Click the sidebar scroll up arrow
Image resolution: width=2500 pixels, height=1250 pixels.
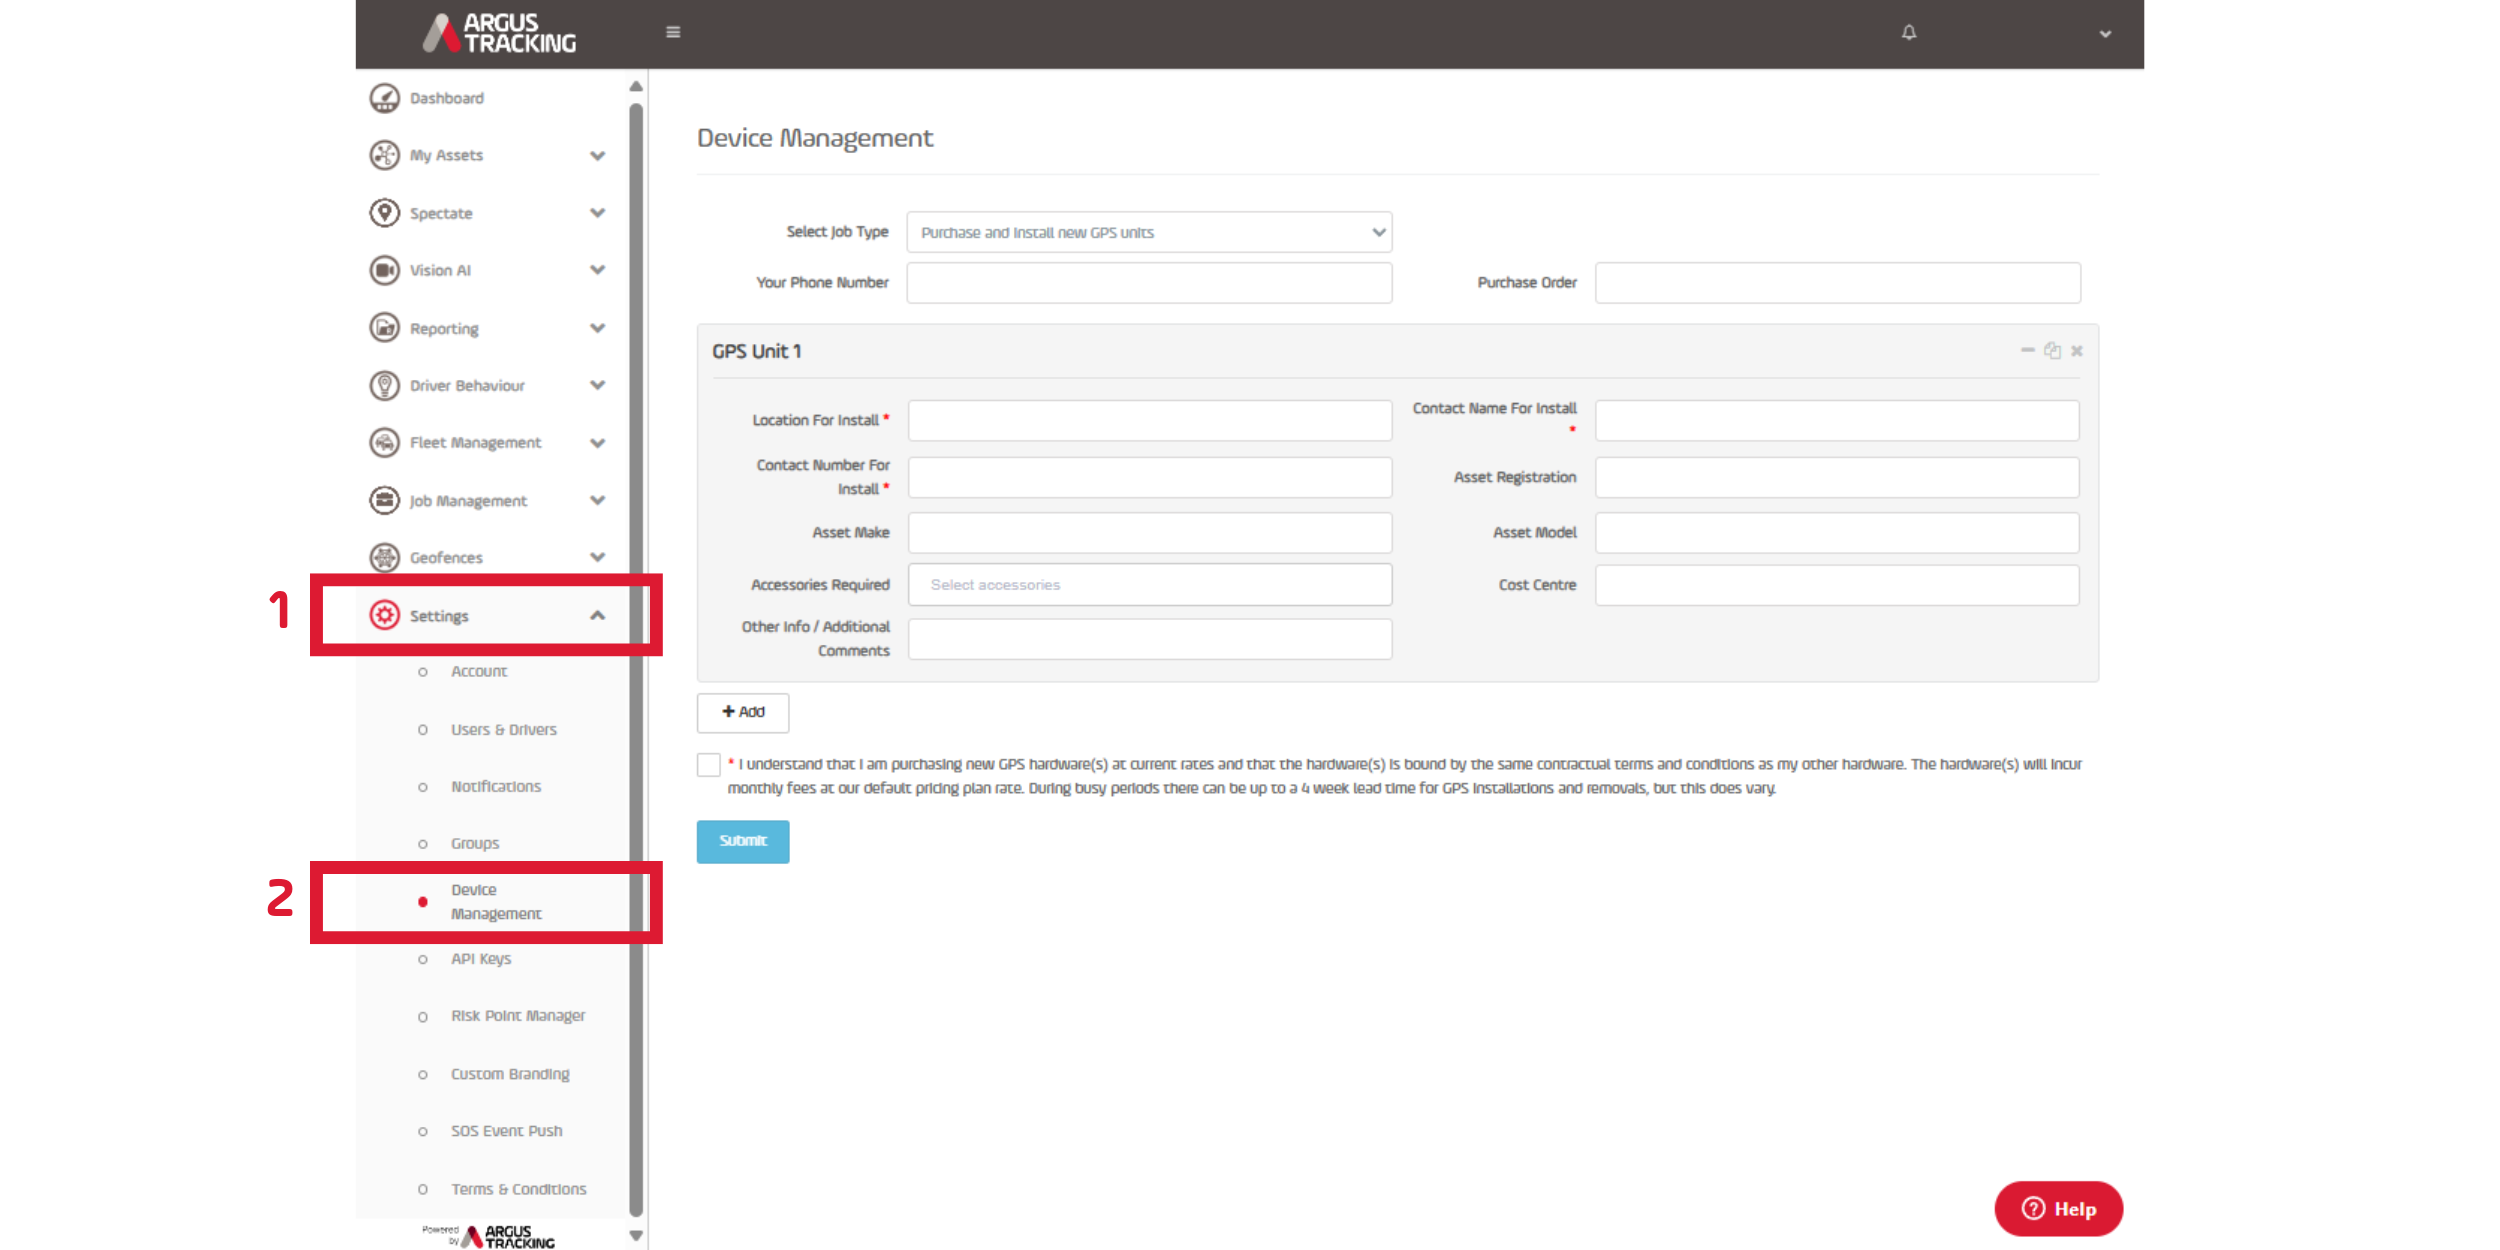click(x=636, y=86)
